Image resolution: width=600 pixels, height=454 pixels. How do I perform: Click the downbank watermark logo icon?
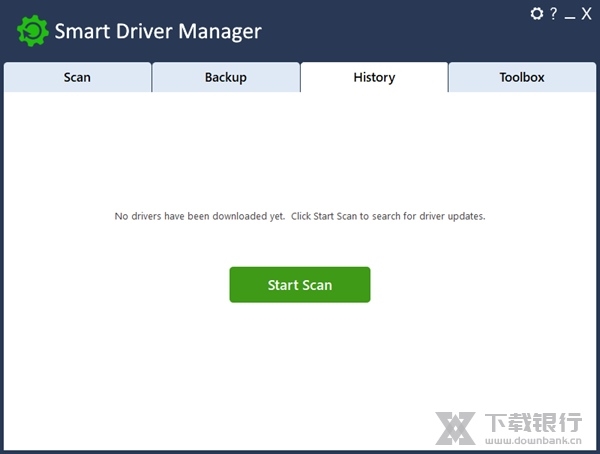pos(457,429)
